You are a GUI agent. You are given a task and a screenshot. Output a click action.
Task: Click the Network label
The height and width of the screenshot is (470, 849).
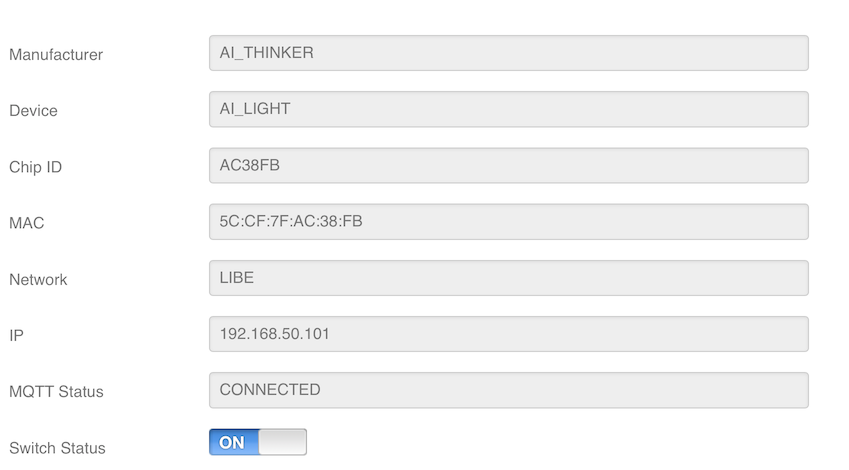38,279
